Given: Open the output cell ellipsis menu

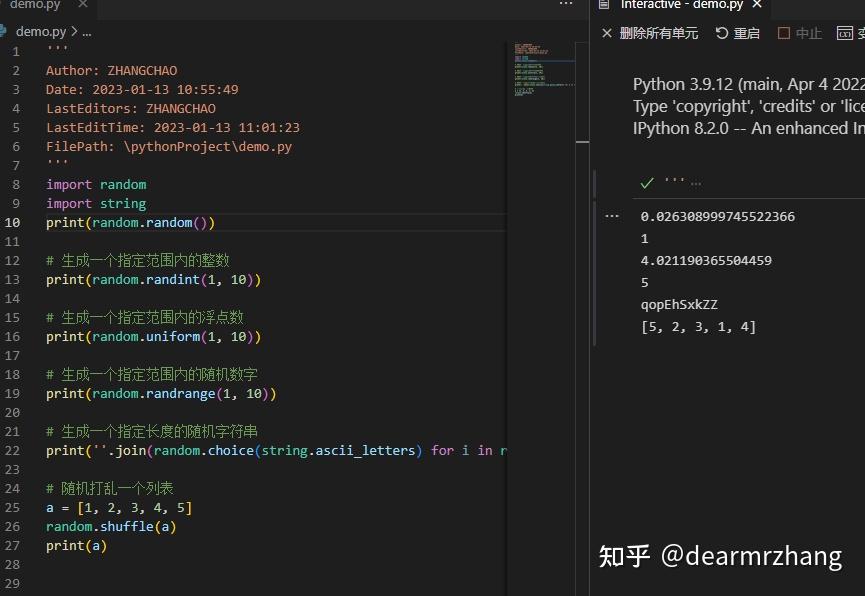Looking at the screenshot, I should (612, 216).
